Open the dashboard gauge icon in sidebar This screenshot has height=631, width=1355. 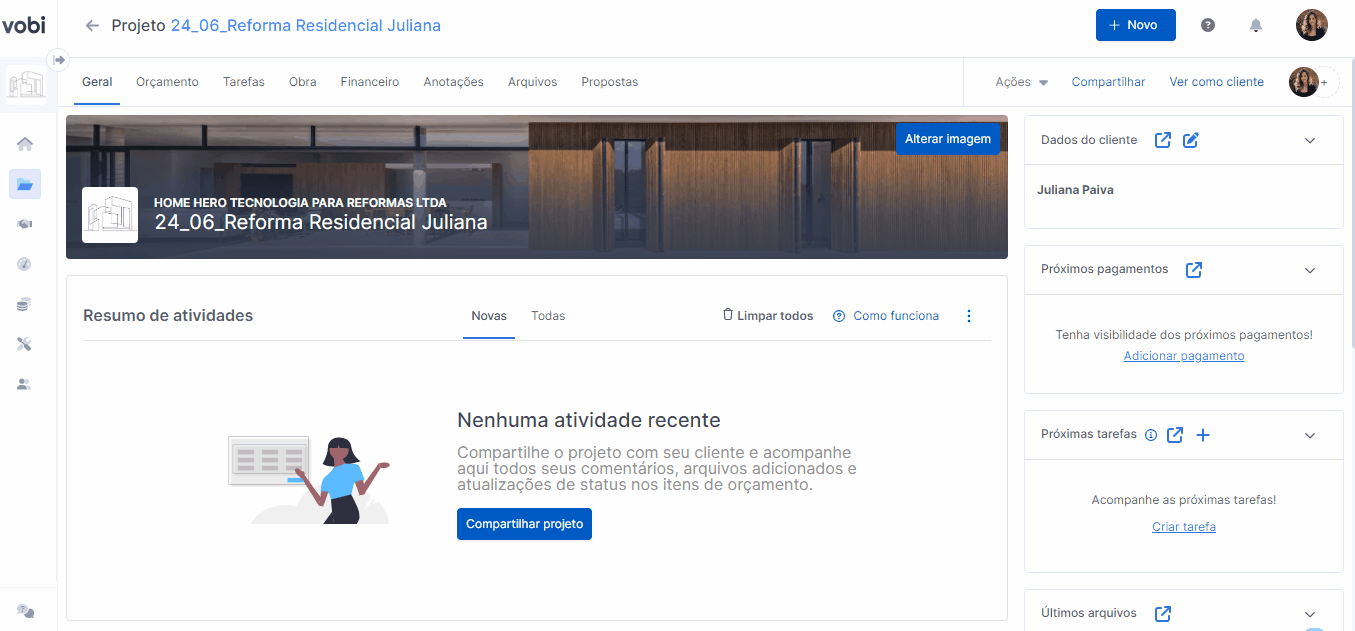click(25, 264)
